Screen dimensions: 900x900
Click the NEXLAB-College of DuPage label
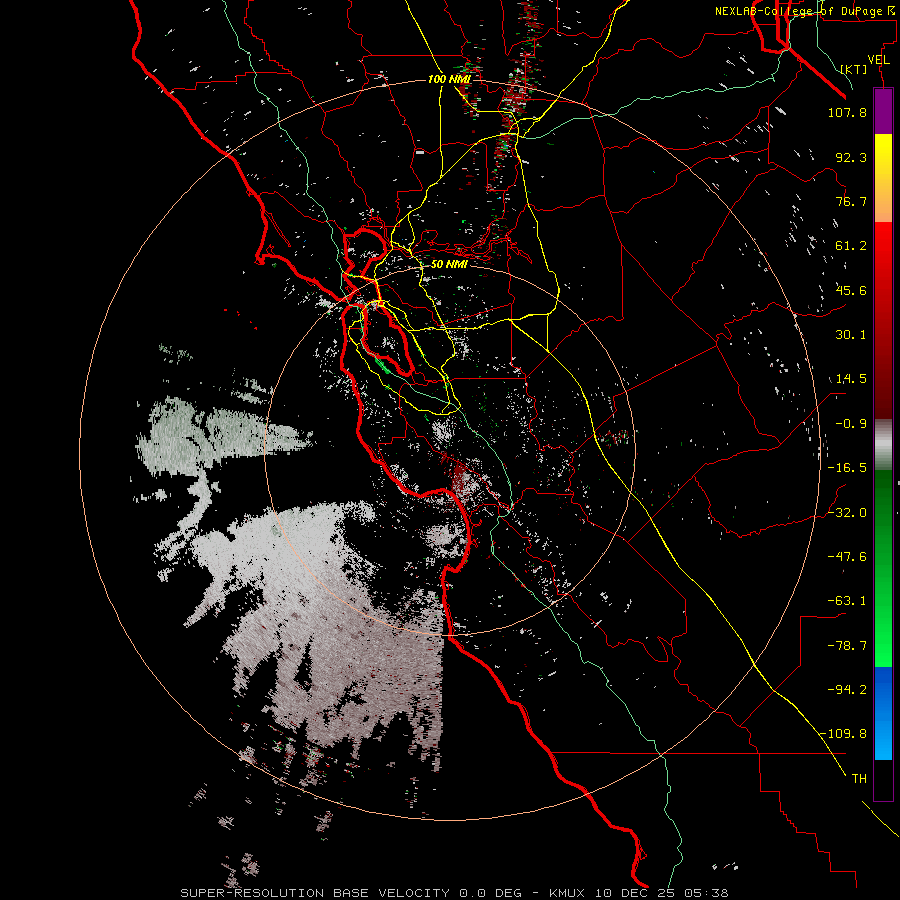(x=807, y=11)
